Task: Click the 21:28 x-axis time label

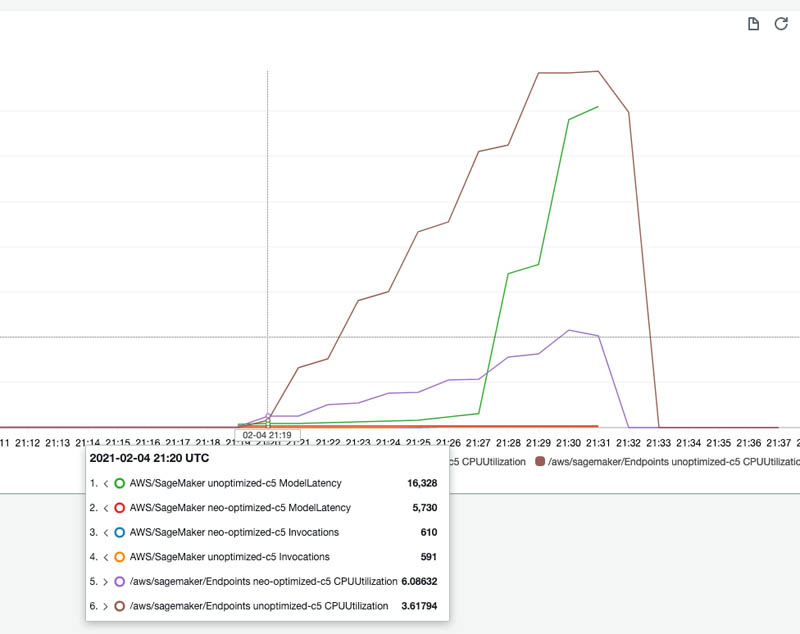Action: [x=508, y=443]
